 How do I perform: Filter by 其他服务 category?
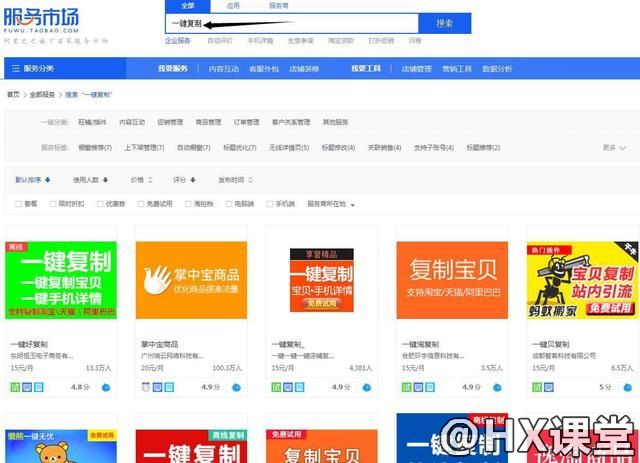335,122
